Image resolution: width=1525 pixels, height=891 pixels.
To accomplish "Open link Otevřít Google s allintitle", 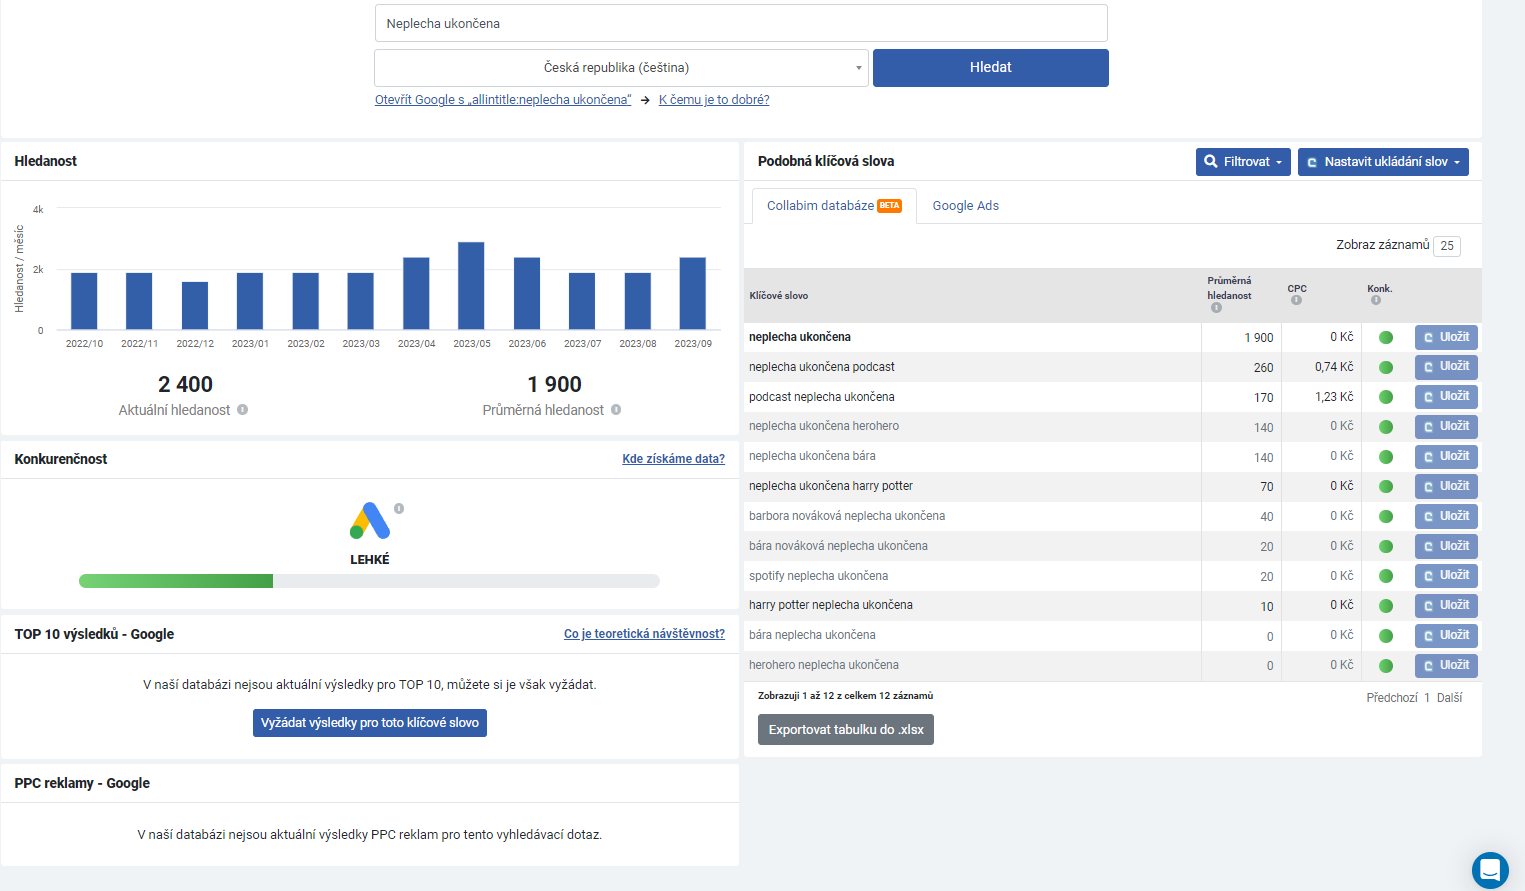I will coord(503,100).
